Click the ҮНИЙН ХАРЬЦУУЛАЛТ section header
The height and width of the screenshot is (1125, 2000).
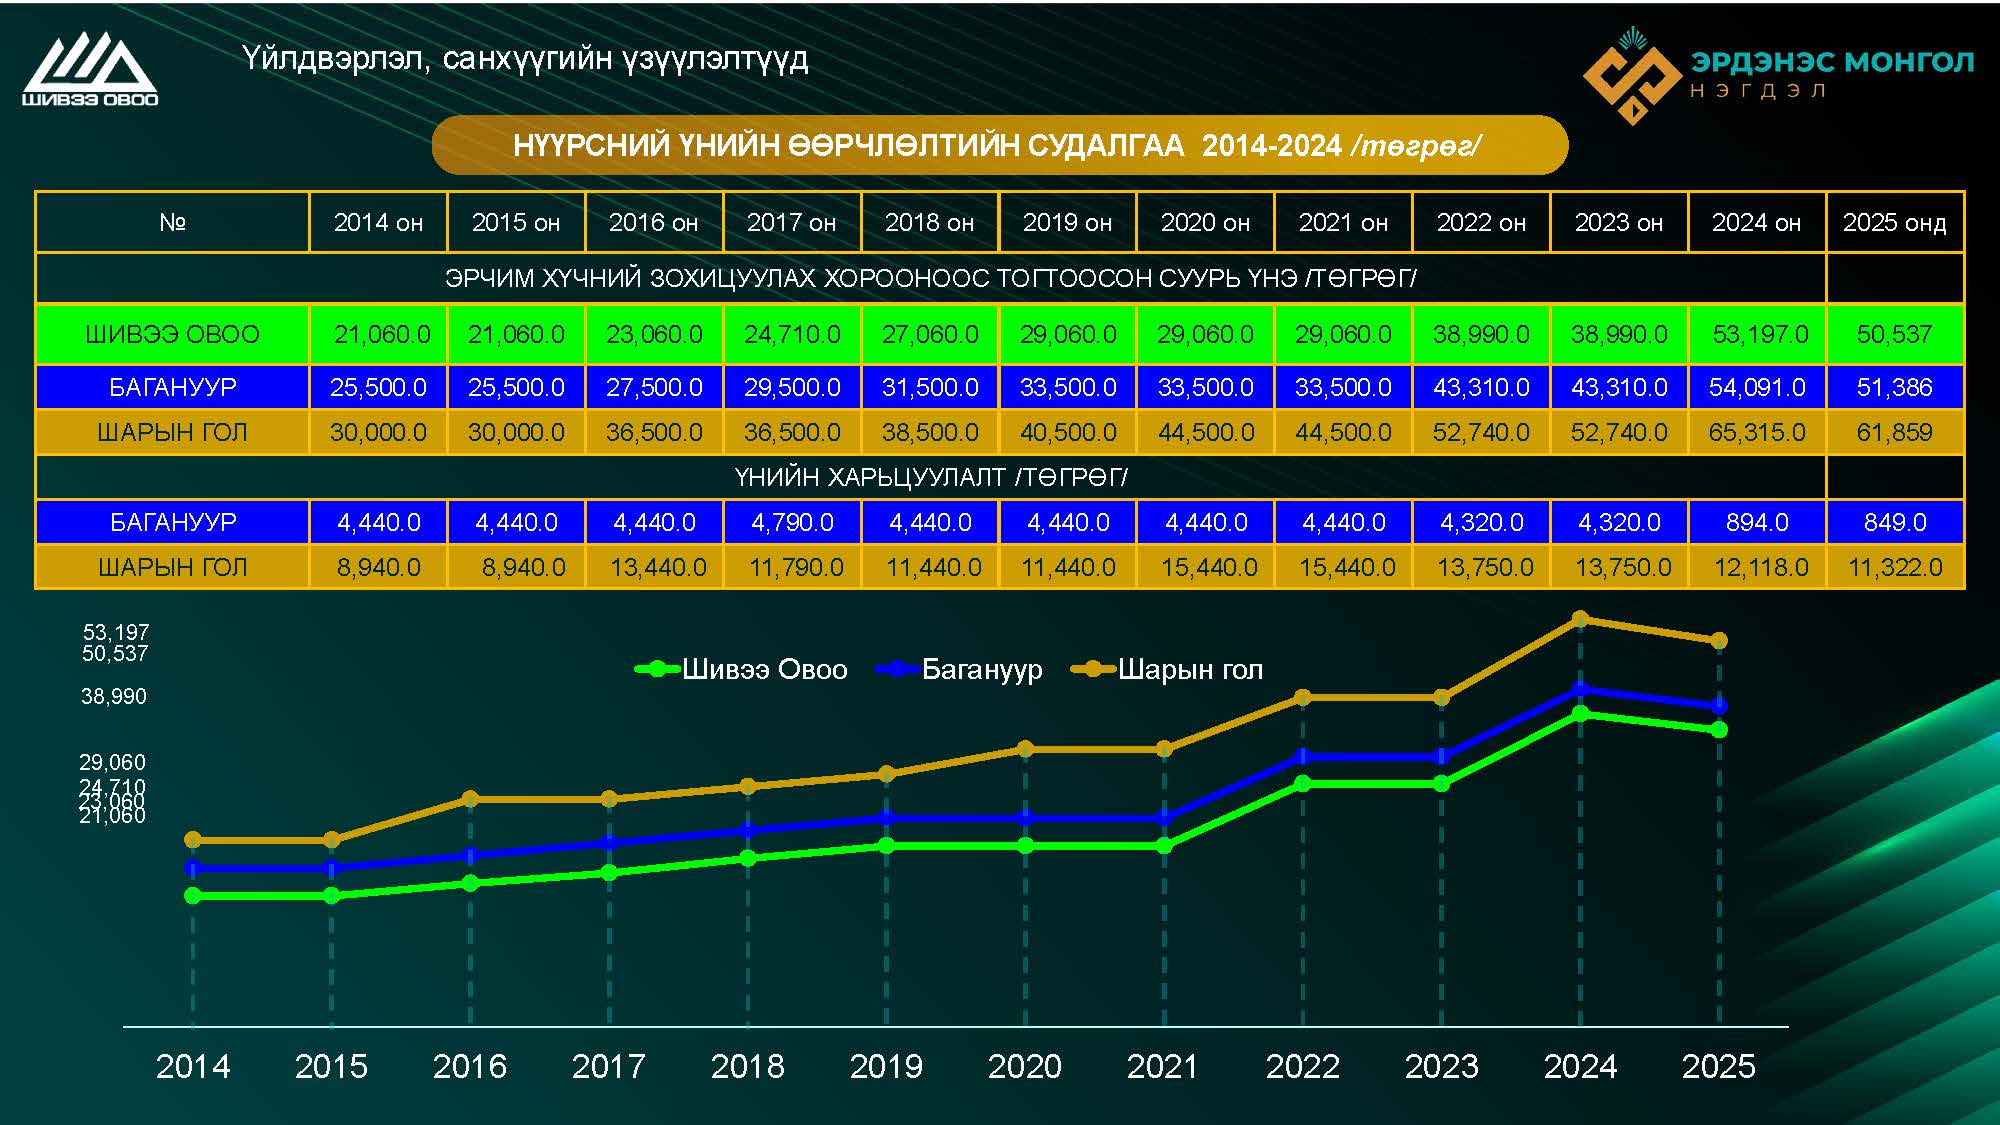[x=930, y=477]
